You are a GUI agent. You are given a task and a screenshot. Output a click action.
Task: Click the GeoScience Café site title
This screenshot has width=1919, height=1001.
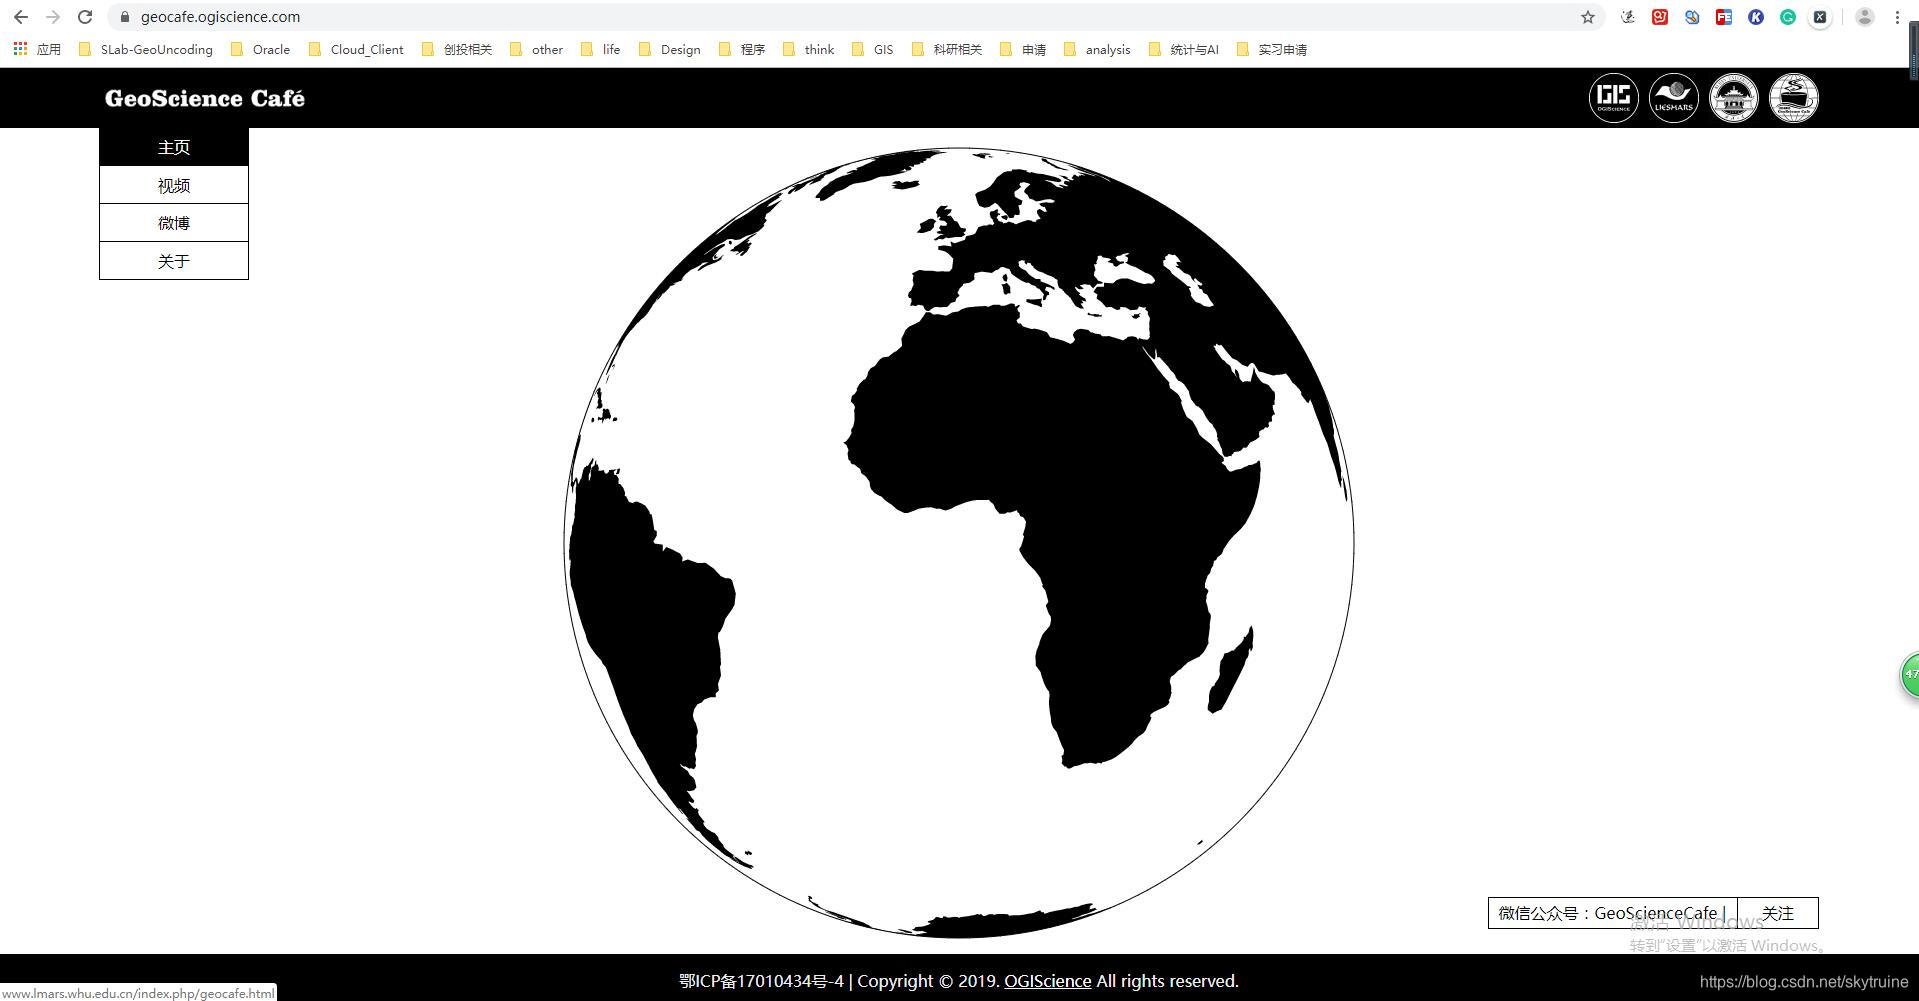click(x=205, y=98)
